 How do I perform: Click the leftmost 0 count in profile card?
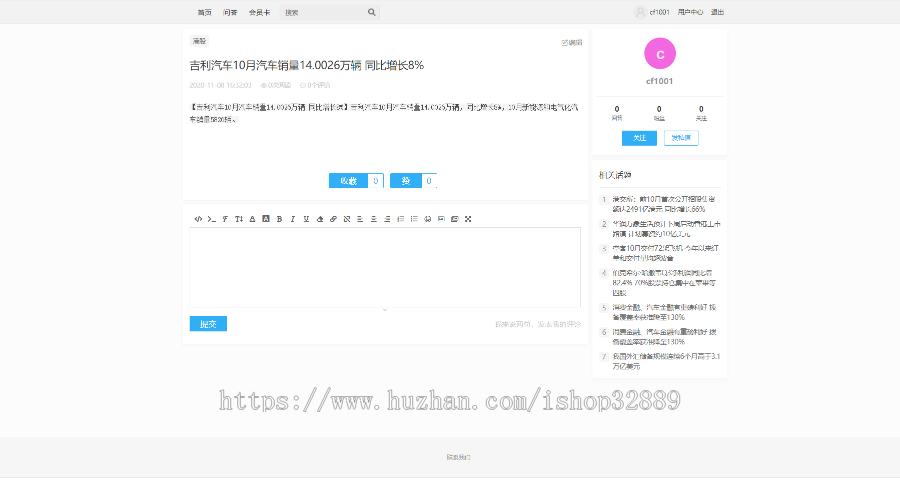pos(617,109)
